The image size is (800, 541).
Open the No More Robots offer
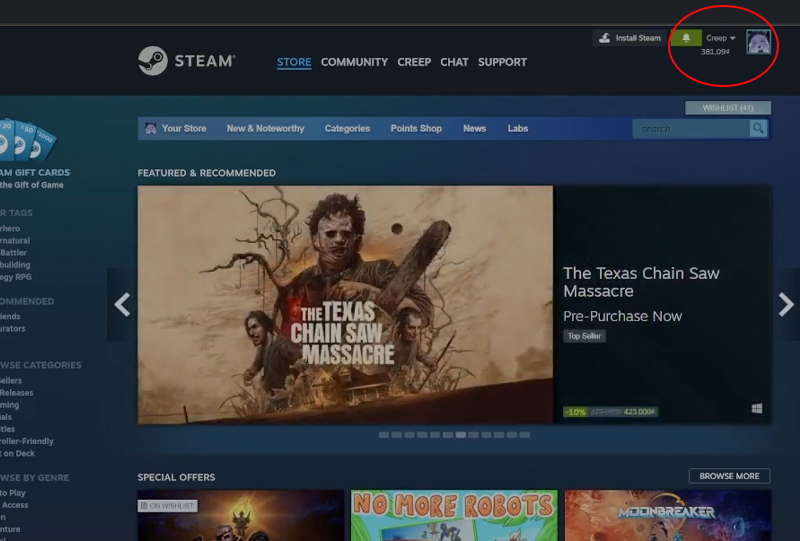coord(454,515)
